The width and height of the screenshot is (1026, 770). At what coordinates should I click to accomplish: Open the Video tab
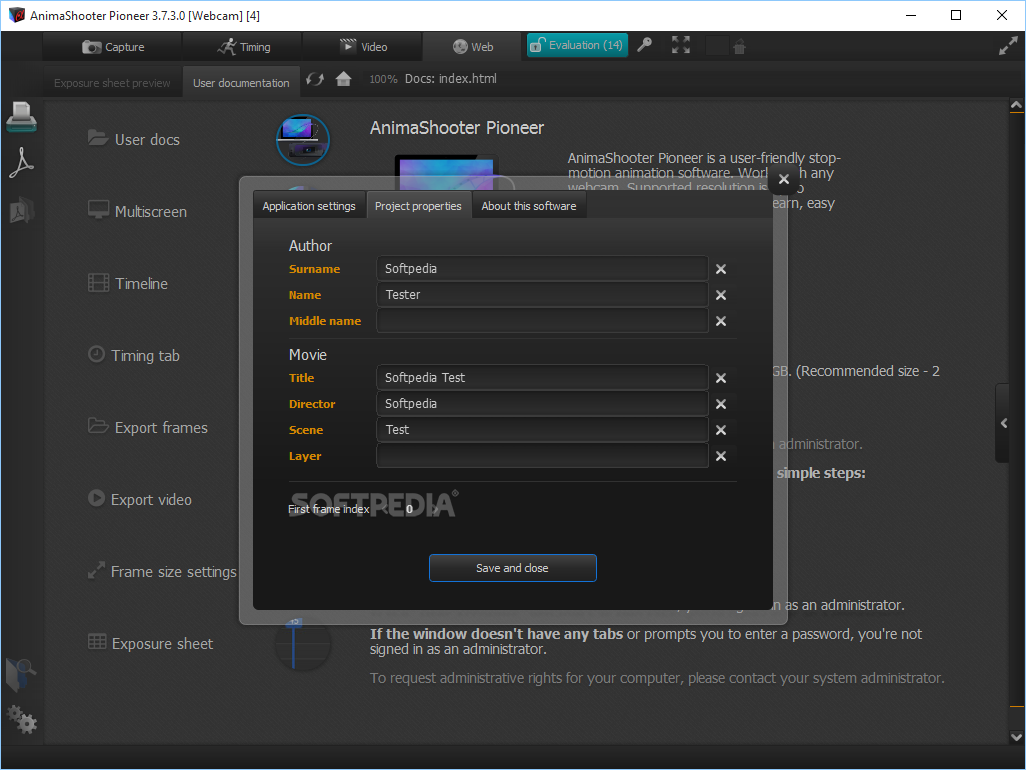point(363,46)
